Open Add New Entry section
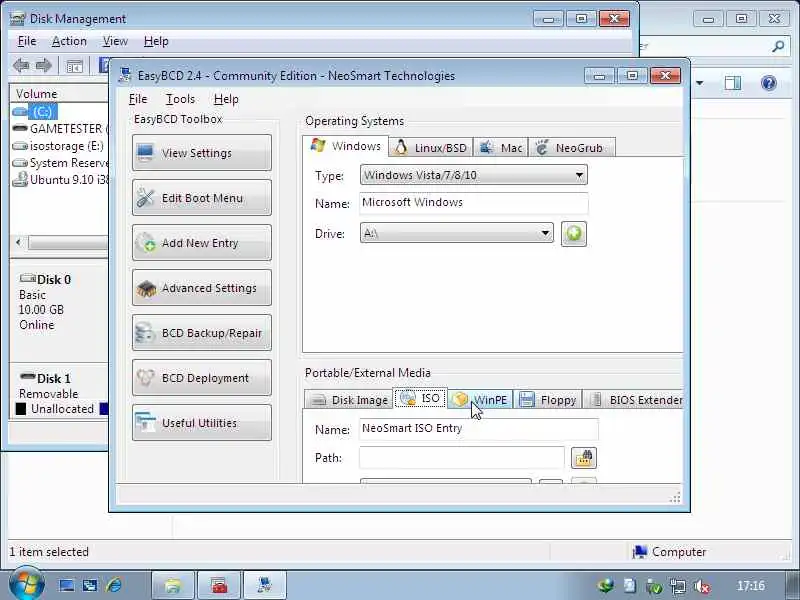This screenshot has width=800, height=600. [202, 243]
